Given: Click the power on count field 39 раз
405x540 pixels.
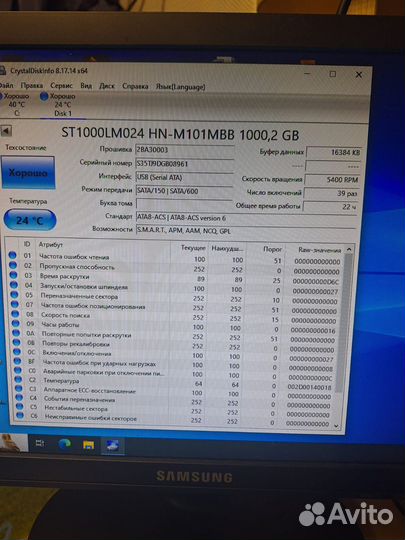Looking at the screenshot, I should (332, 193).
